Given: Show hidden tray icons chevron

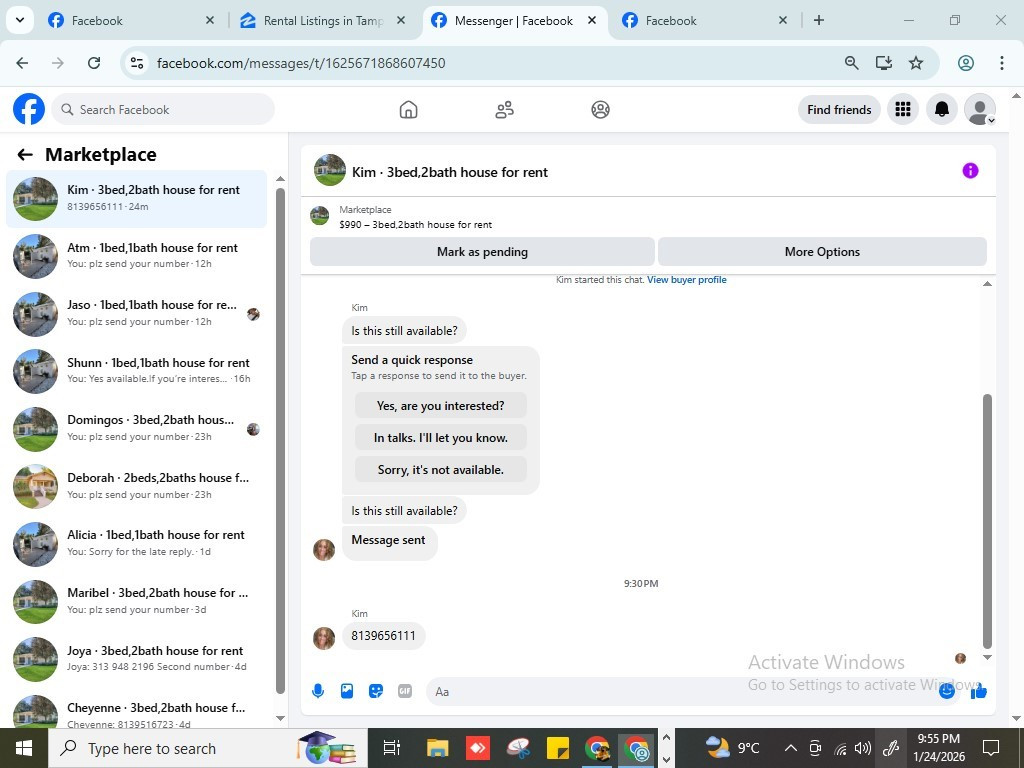Looking at the screenshot, I should click(790, 748).
